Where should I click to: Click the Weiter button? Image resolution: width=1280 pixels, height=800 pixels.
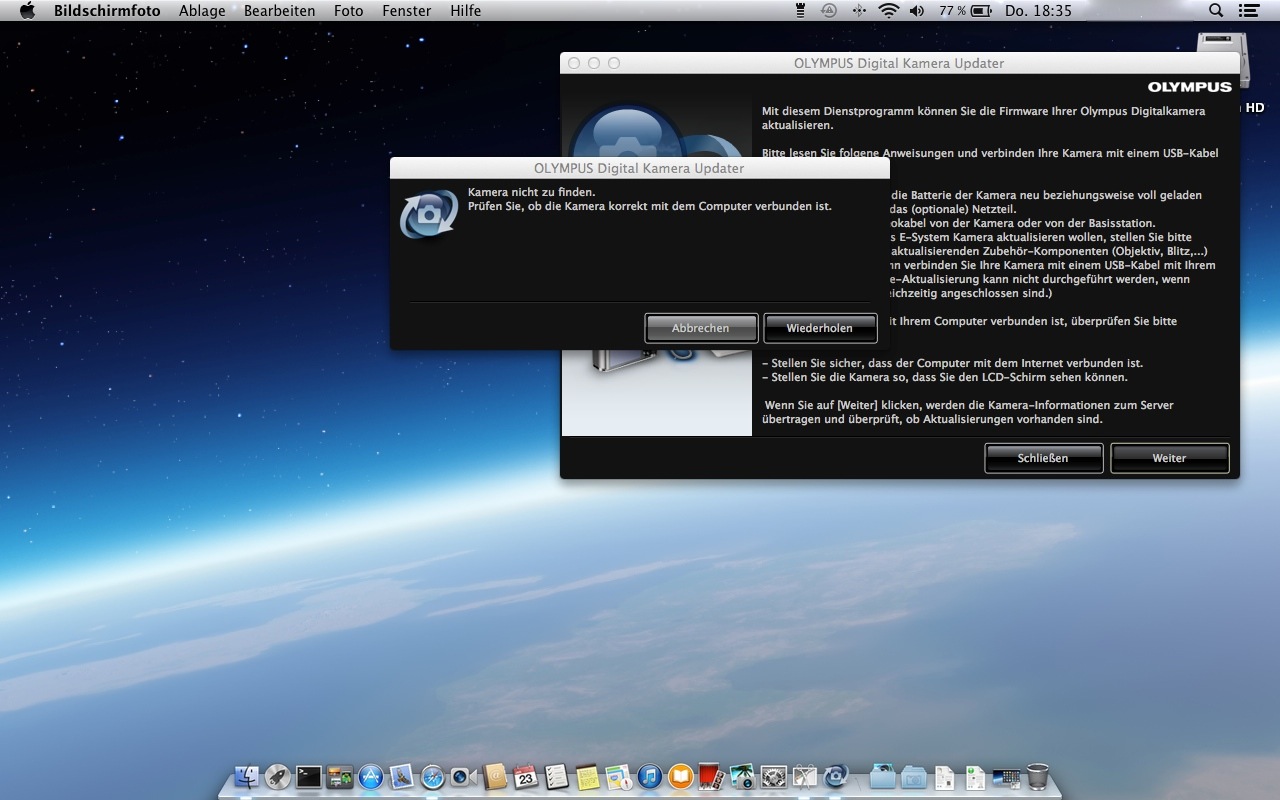click(1169, 458)
